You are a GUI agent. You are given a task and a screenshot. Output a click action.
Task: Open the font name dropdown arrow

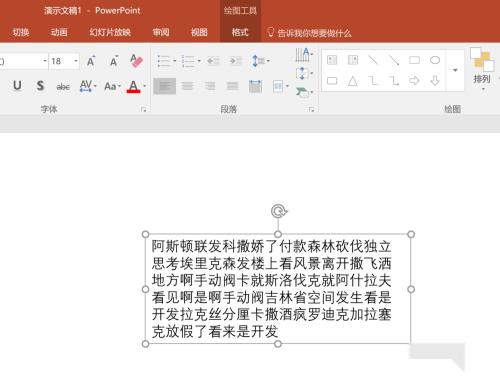(x=45, y=61)
